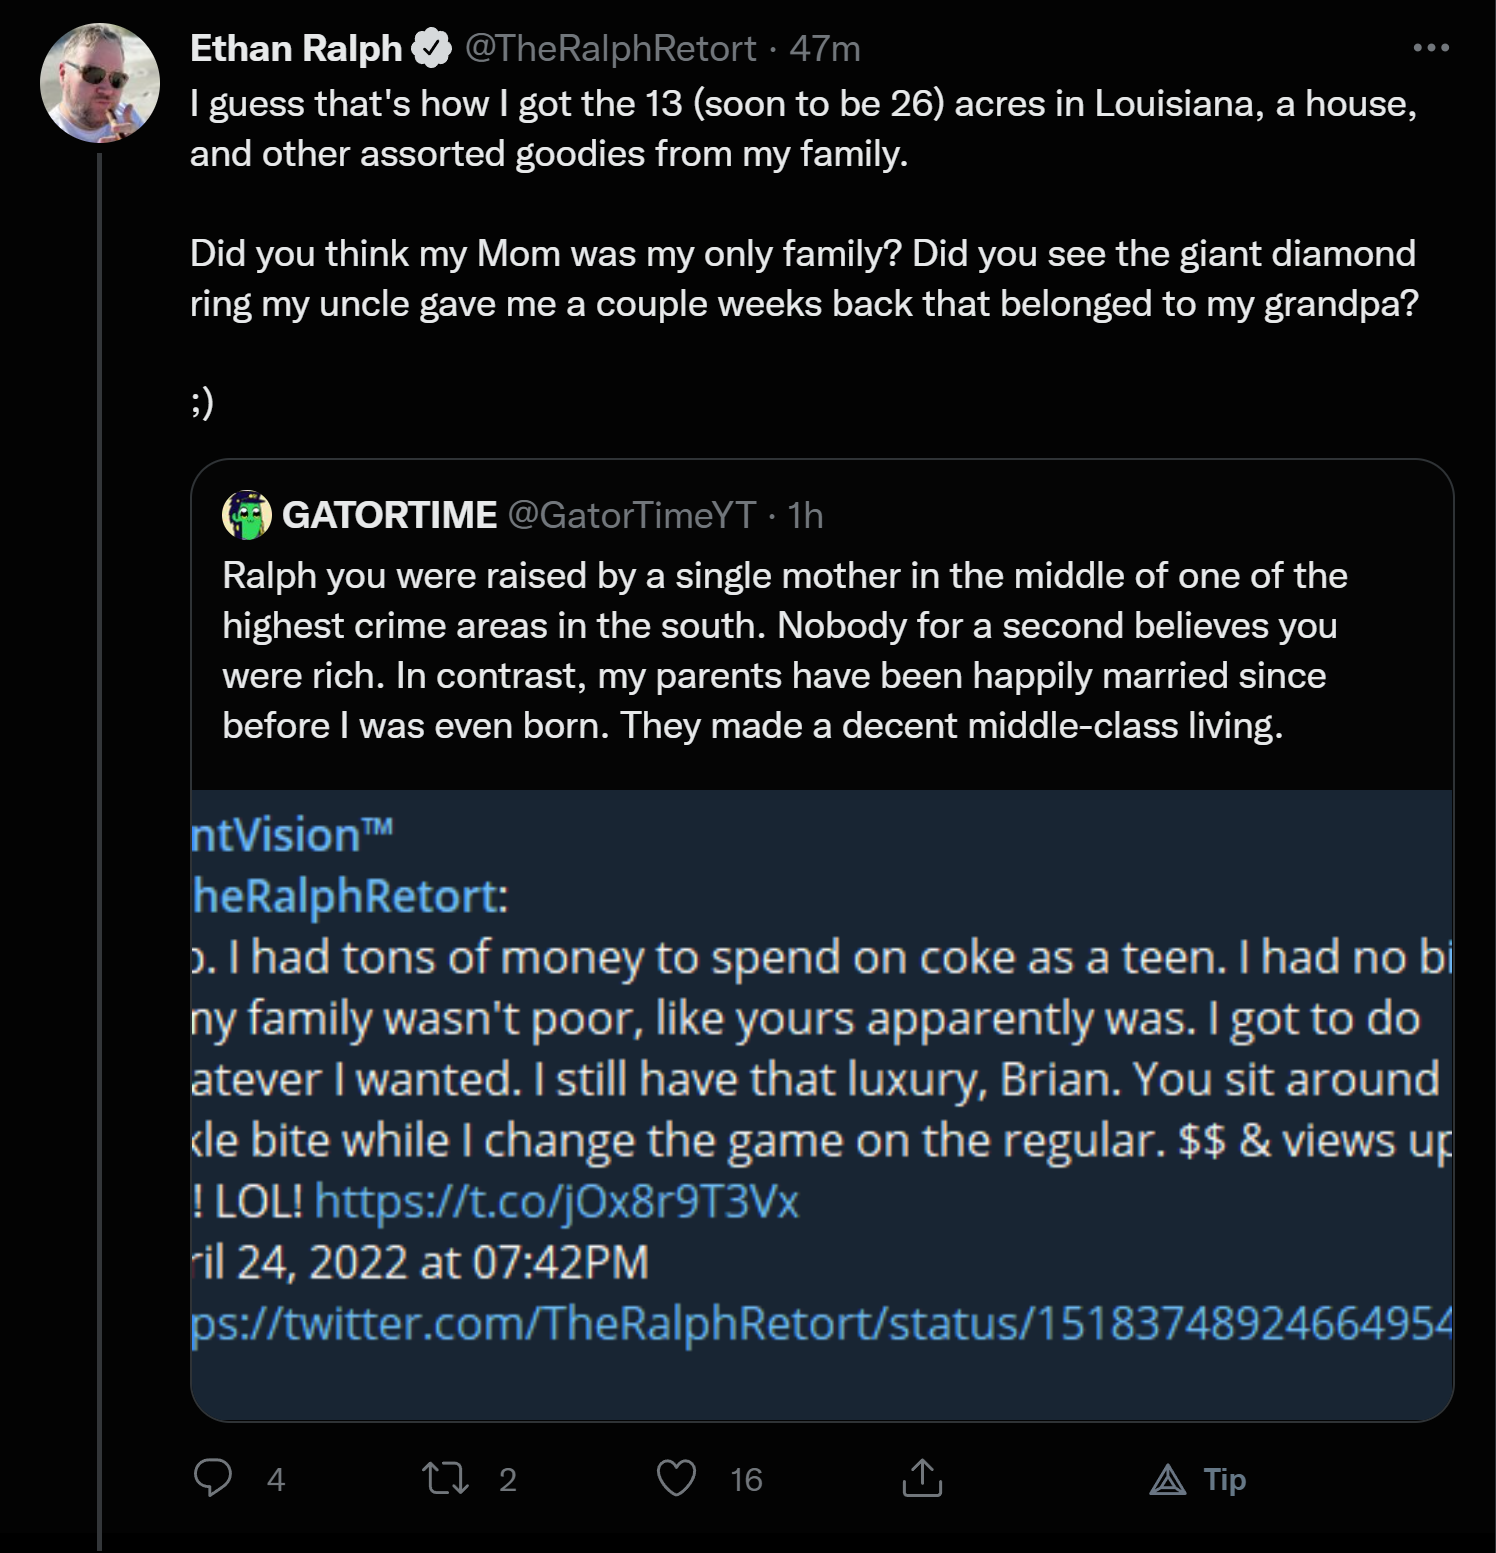Open the 47m timestamp link

pos(825,48)
